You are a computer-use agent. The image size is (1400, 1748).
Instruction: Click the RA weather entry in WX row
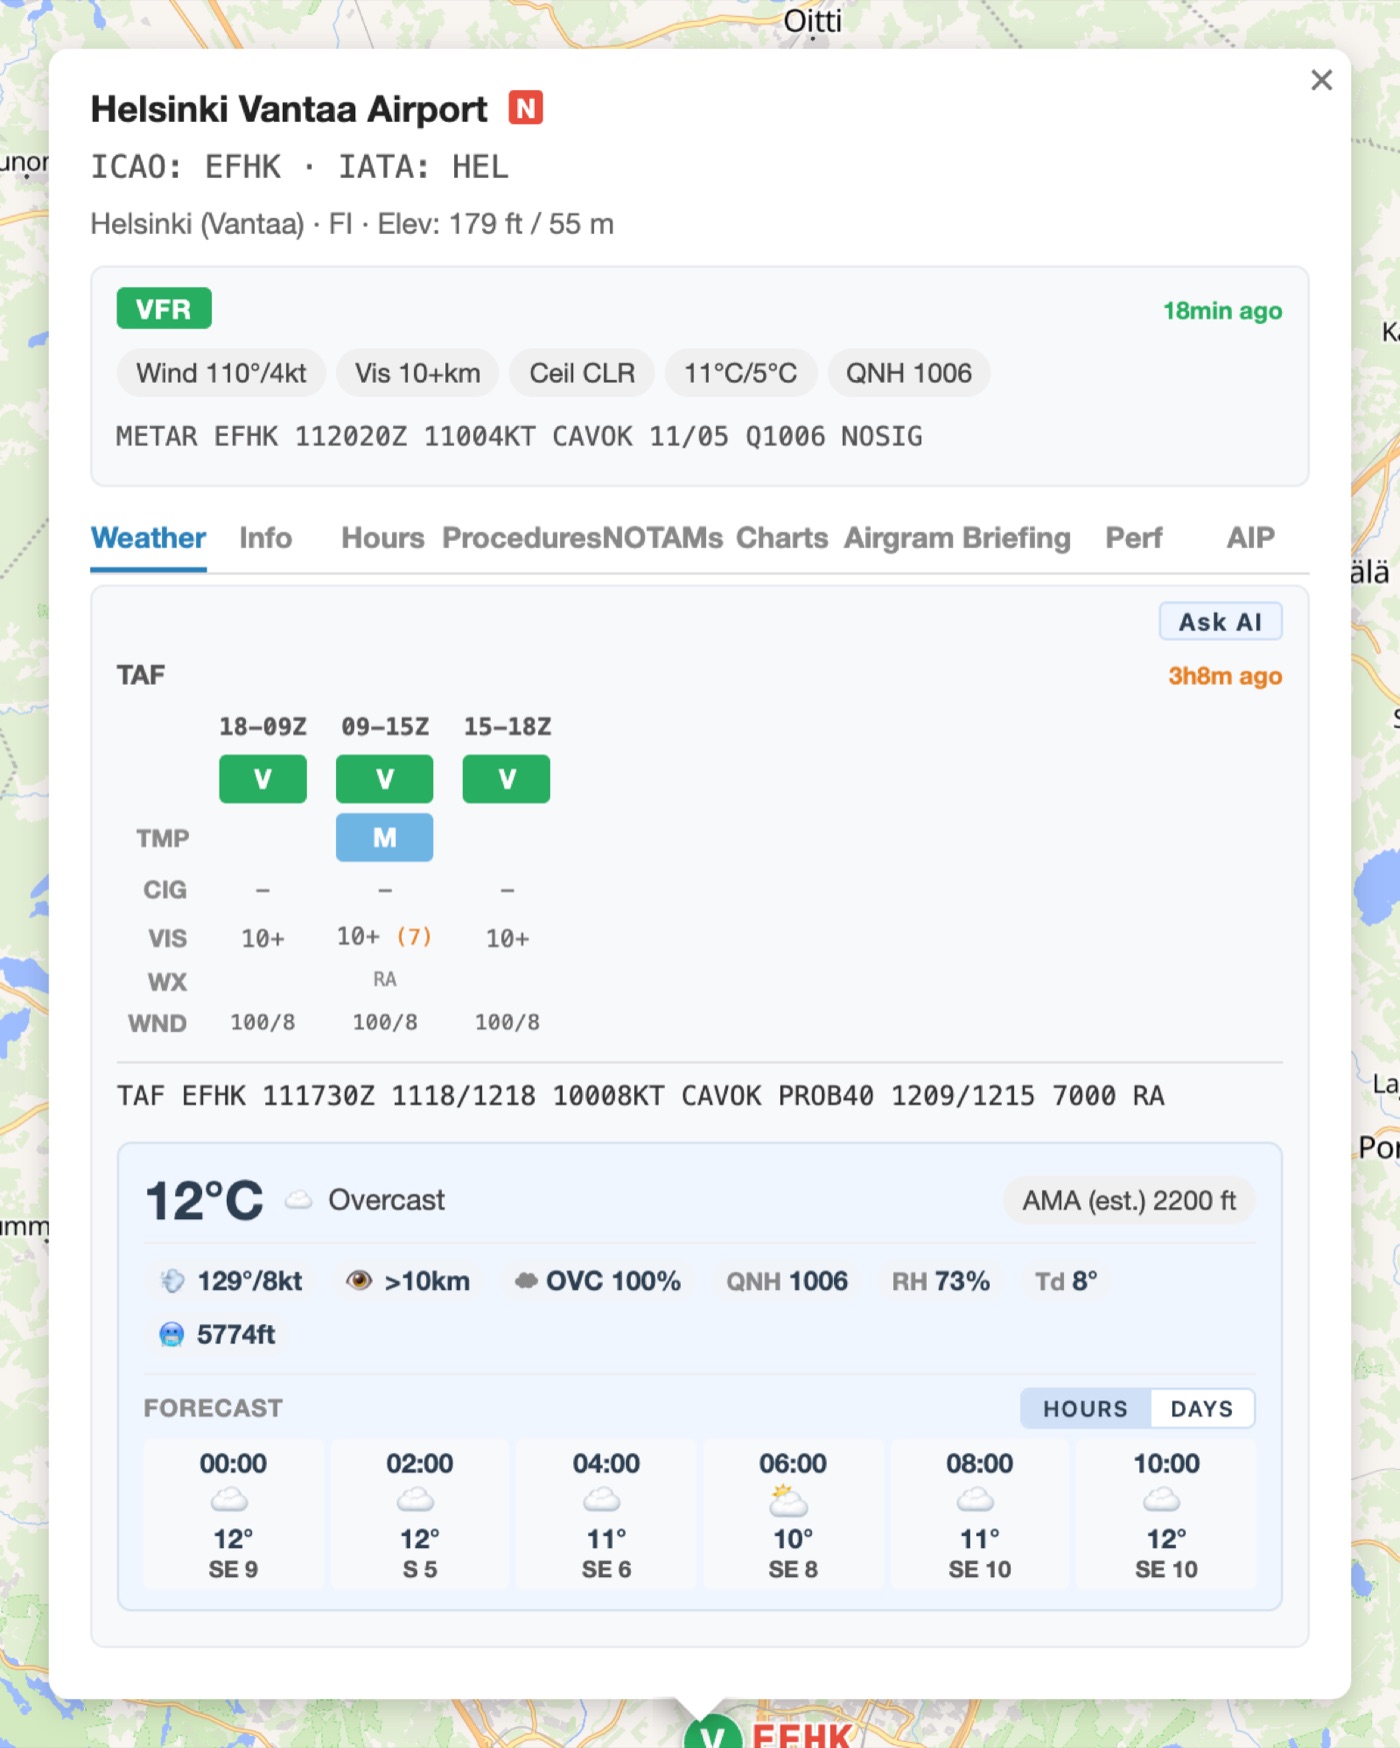[x=385, y=980]
